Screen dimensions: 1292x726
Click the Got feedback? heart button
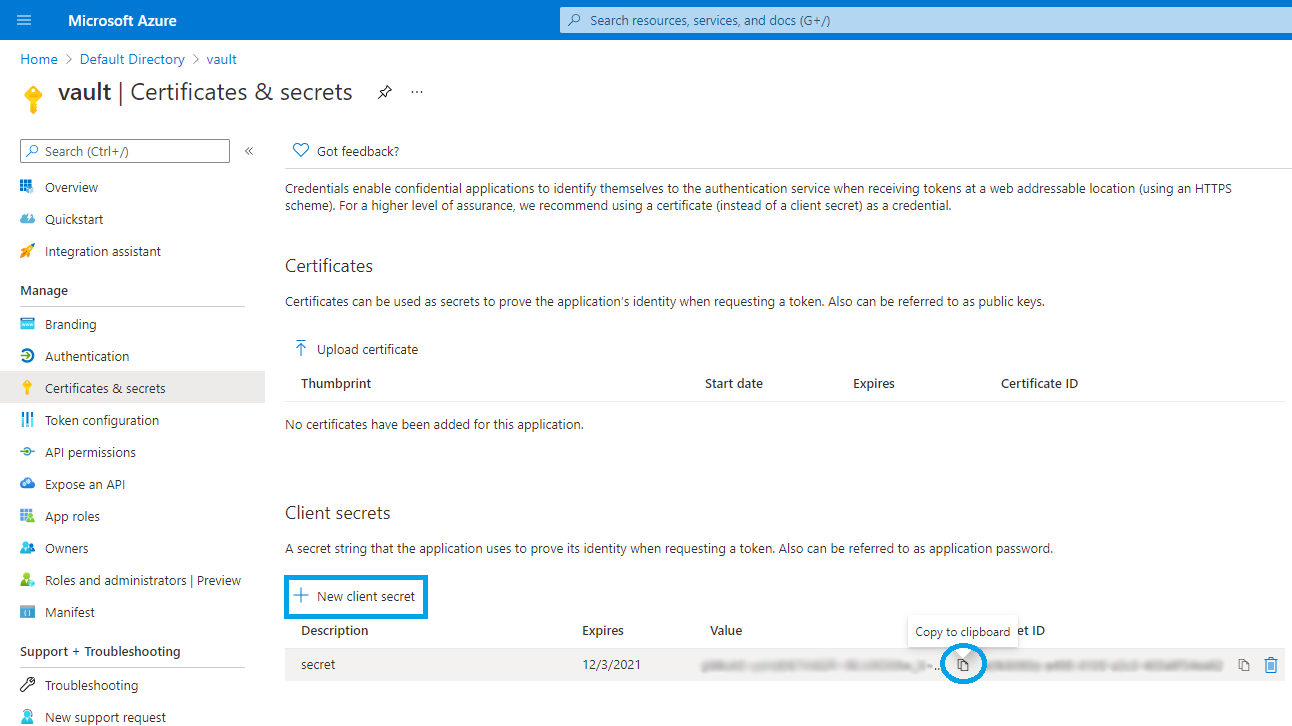coord(346,151)
